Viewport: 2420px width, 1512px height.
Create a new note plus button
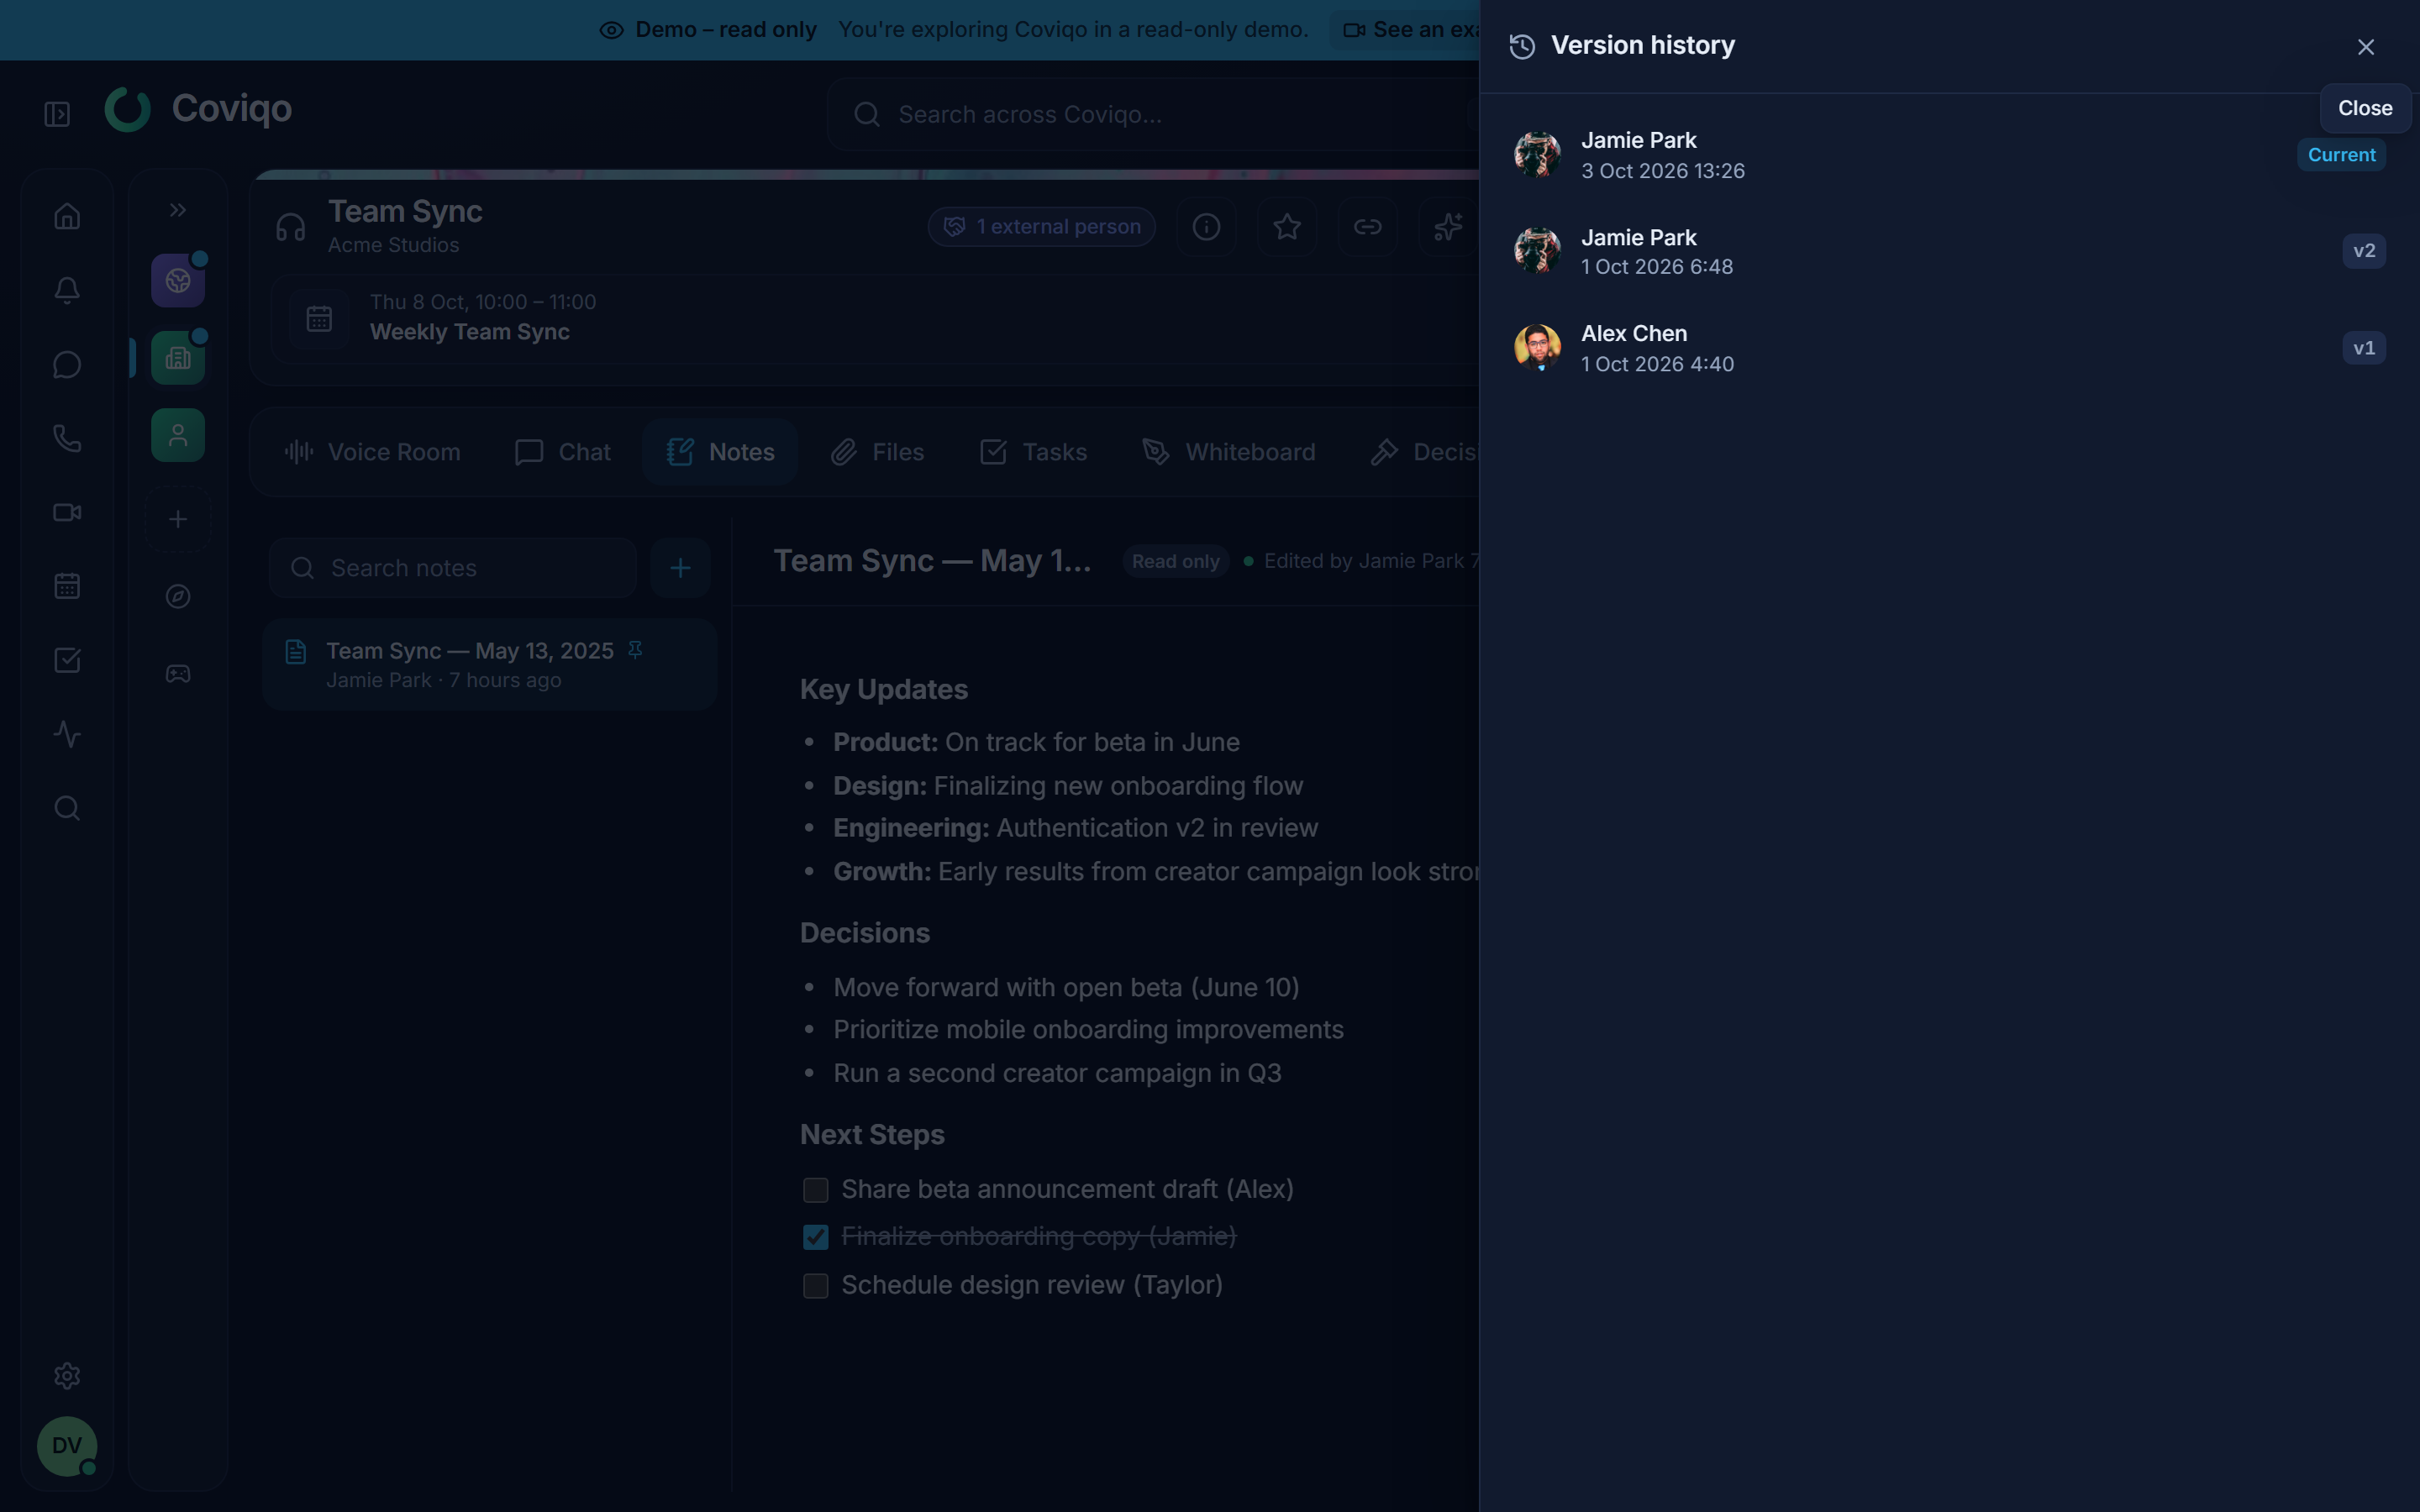pyautogui.click(x=680, y=568)
